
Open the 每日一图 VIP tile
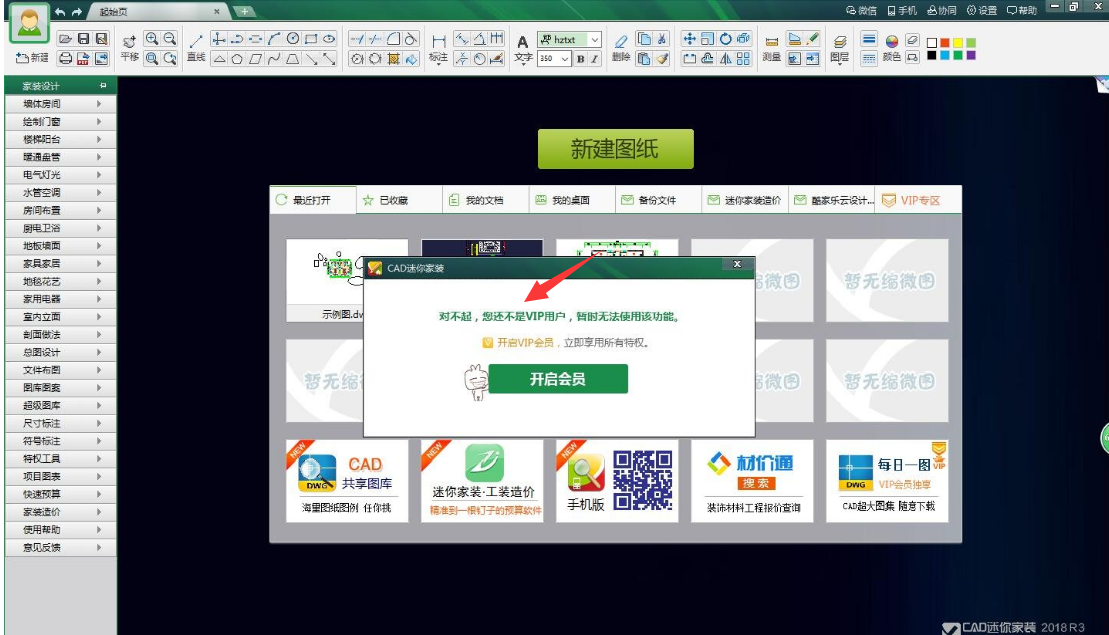coord(887,481)
